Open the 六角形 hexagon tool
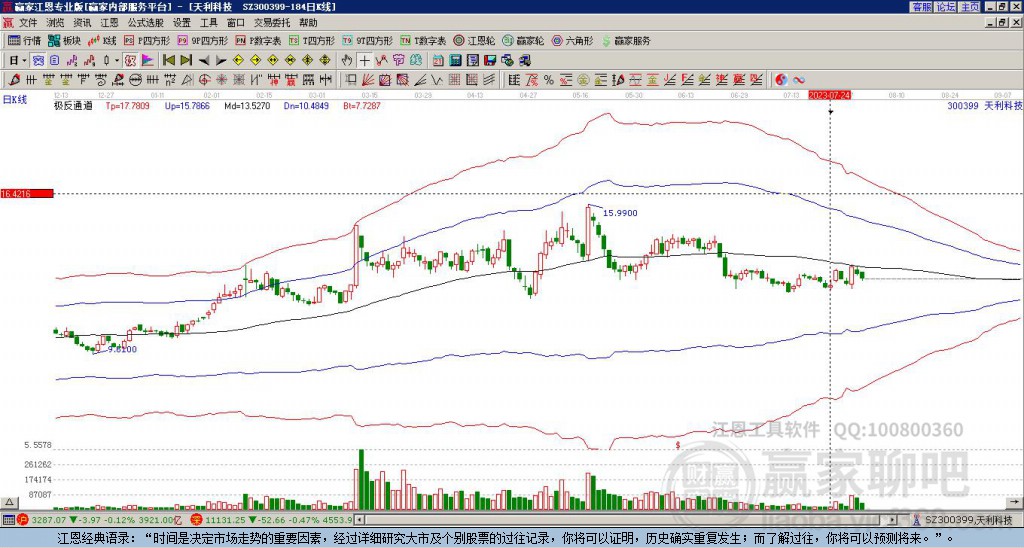1024x548 pixels. tap(573, 40)
